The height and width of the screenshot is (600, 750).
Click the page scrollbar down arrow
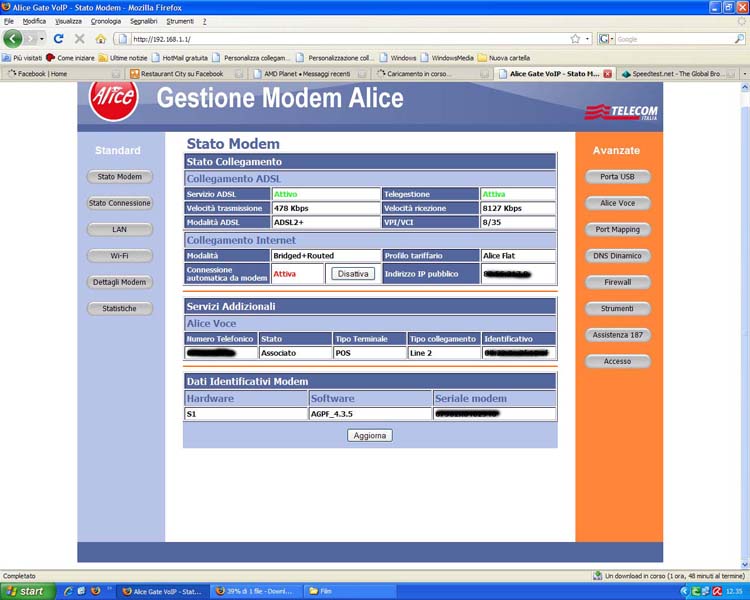point(745,565)
